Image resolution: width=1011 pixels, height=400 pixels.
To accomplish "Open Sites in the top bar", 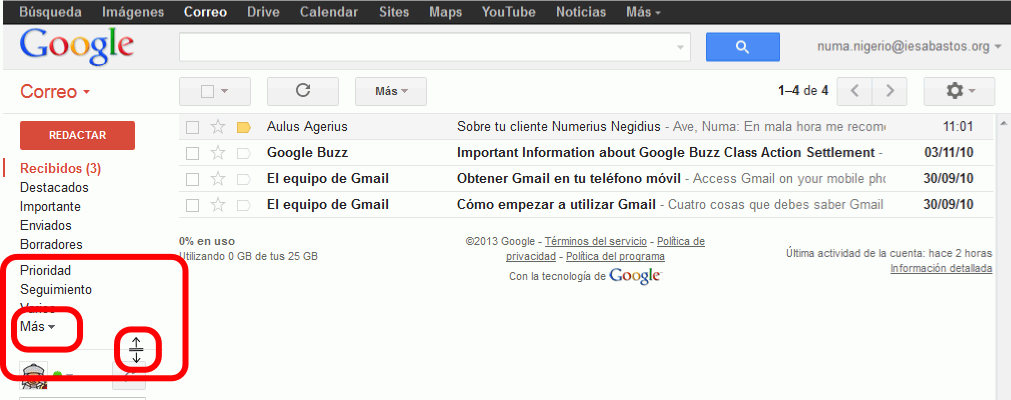I will (394, 12).
